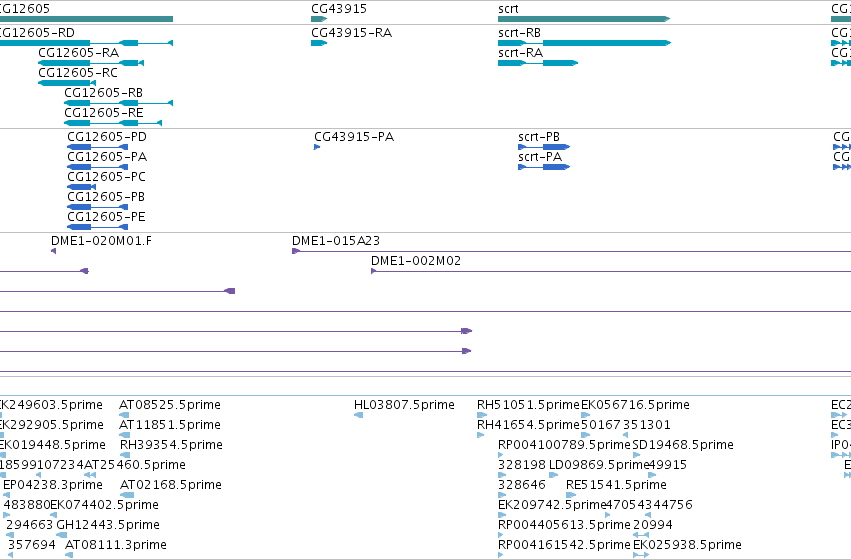Click the CG12605-RE transcript feature
This screenshot has height=560, width=851.
tap(113, 123)
